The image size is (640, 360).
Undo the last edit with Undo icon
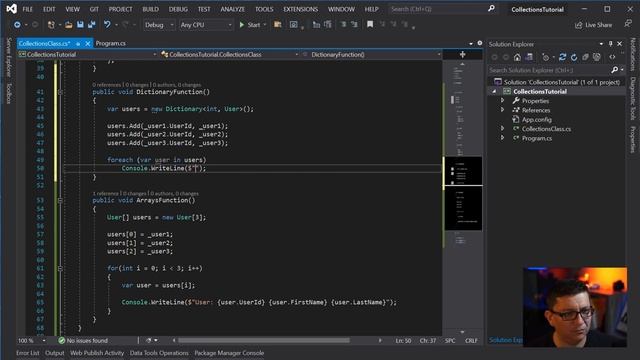(x=107, y=25)
